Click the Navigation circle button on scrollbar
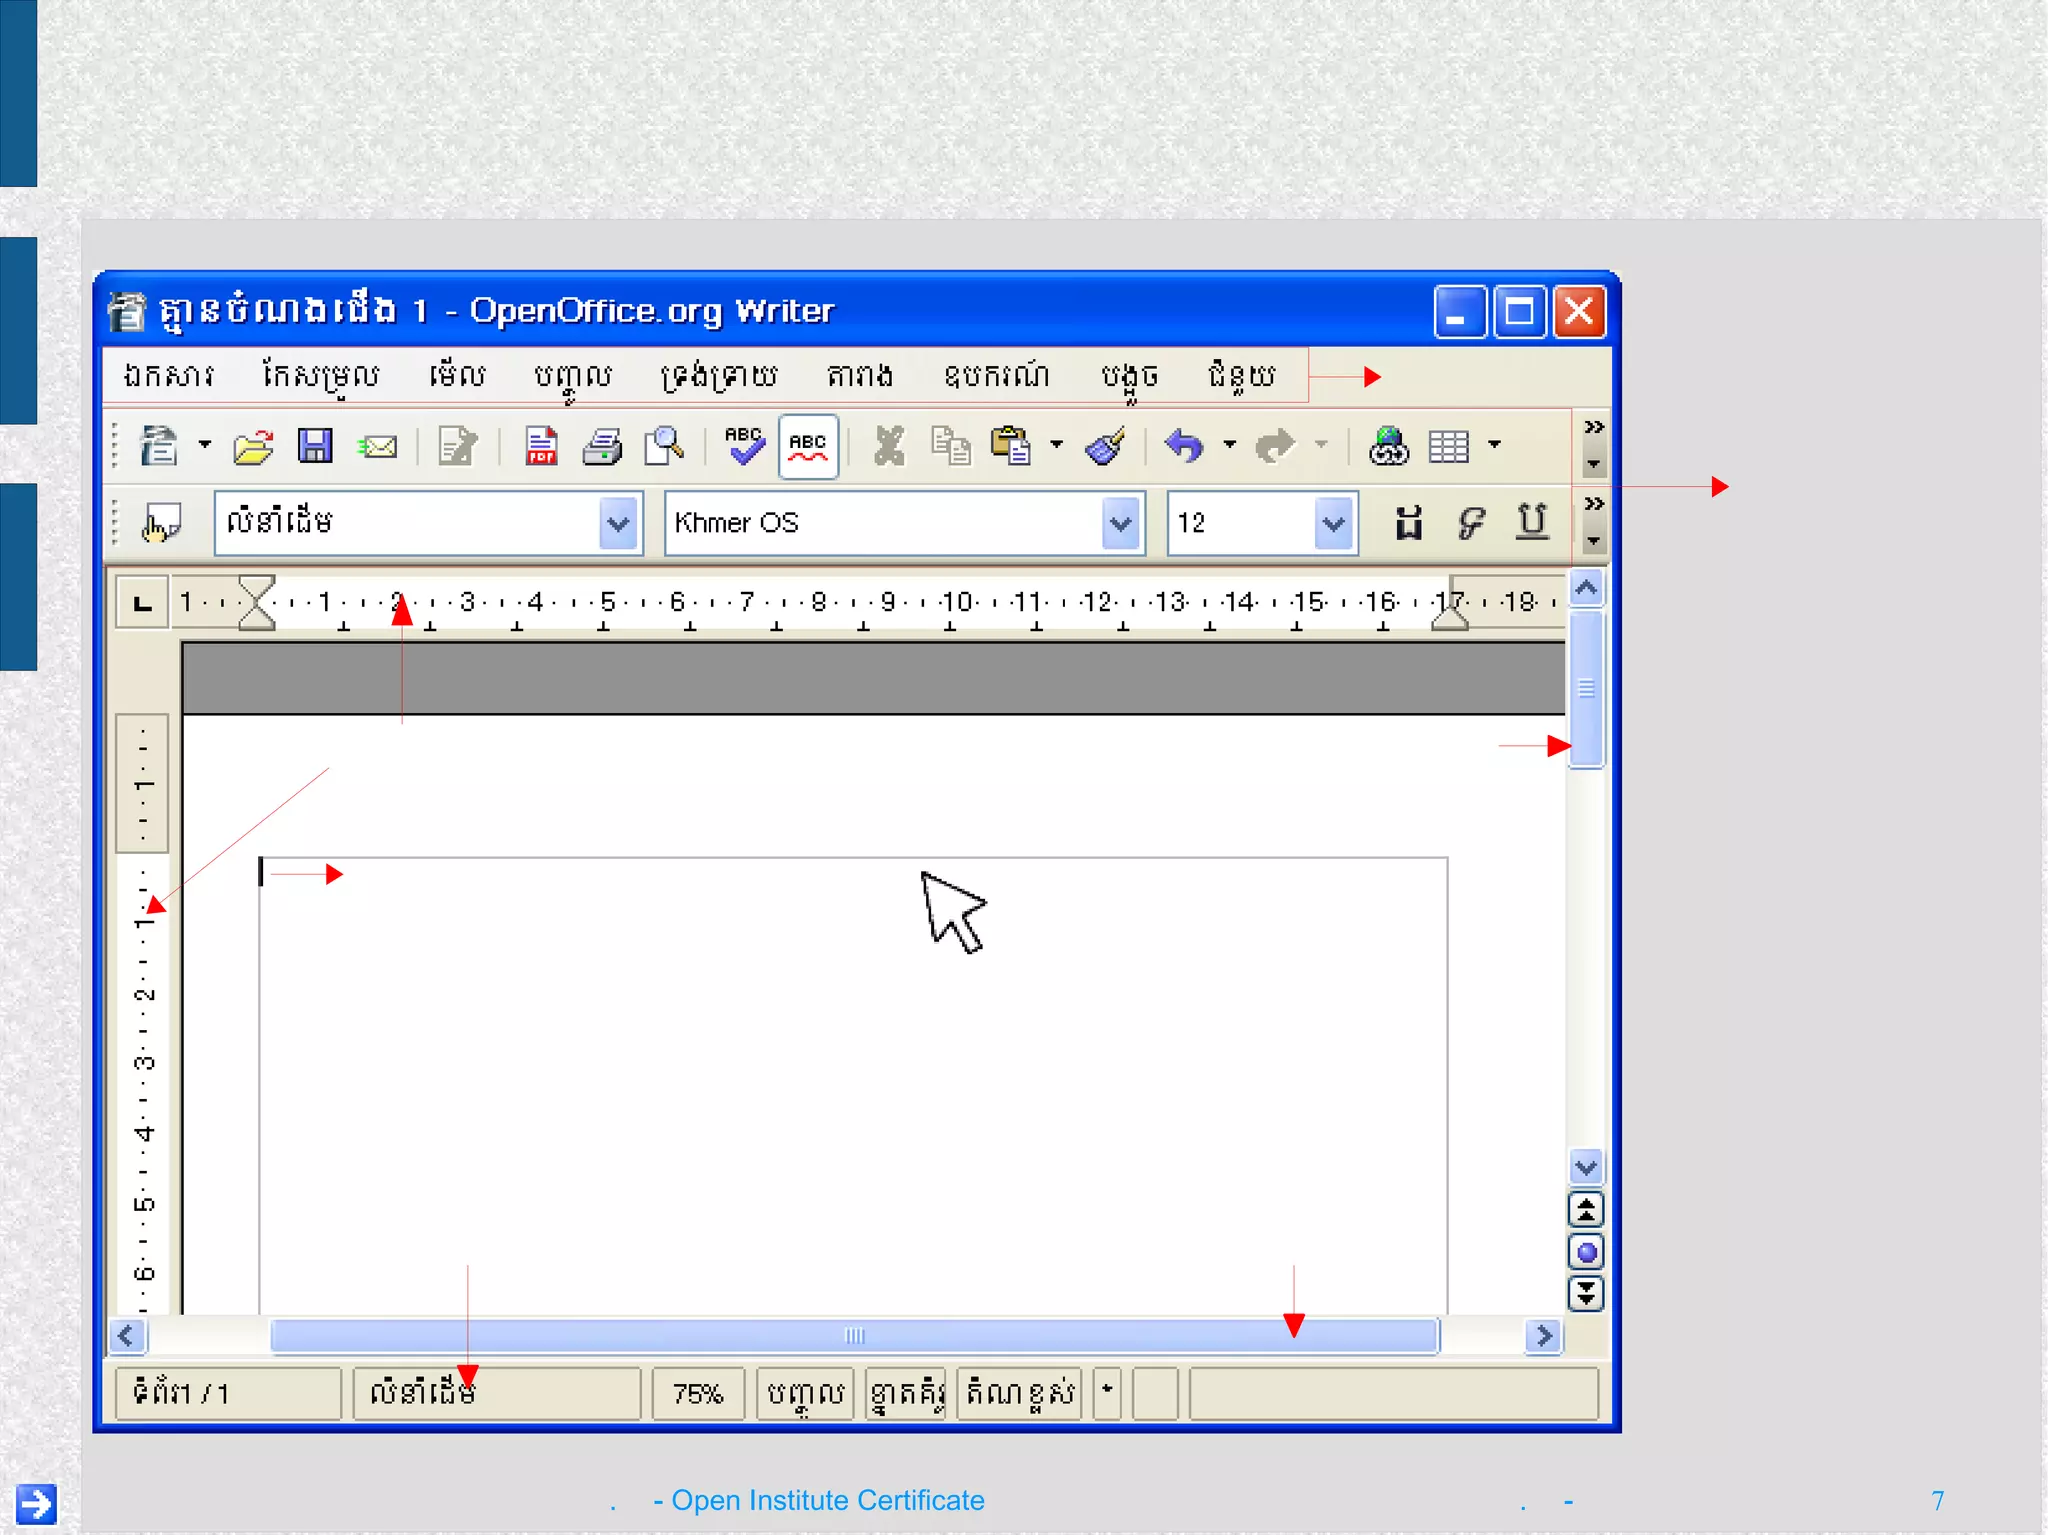 pyautogui.click(x=1586, y=1252)
